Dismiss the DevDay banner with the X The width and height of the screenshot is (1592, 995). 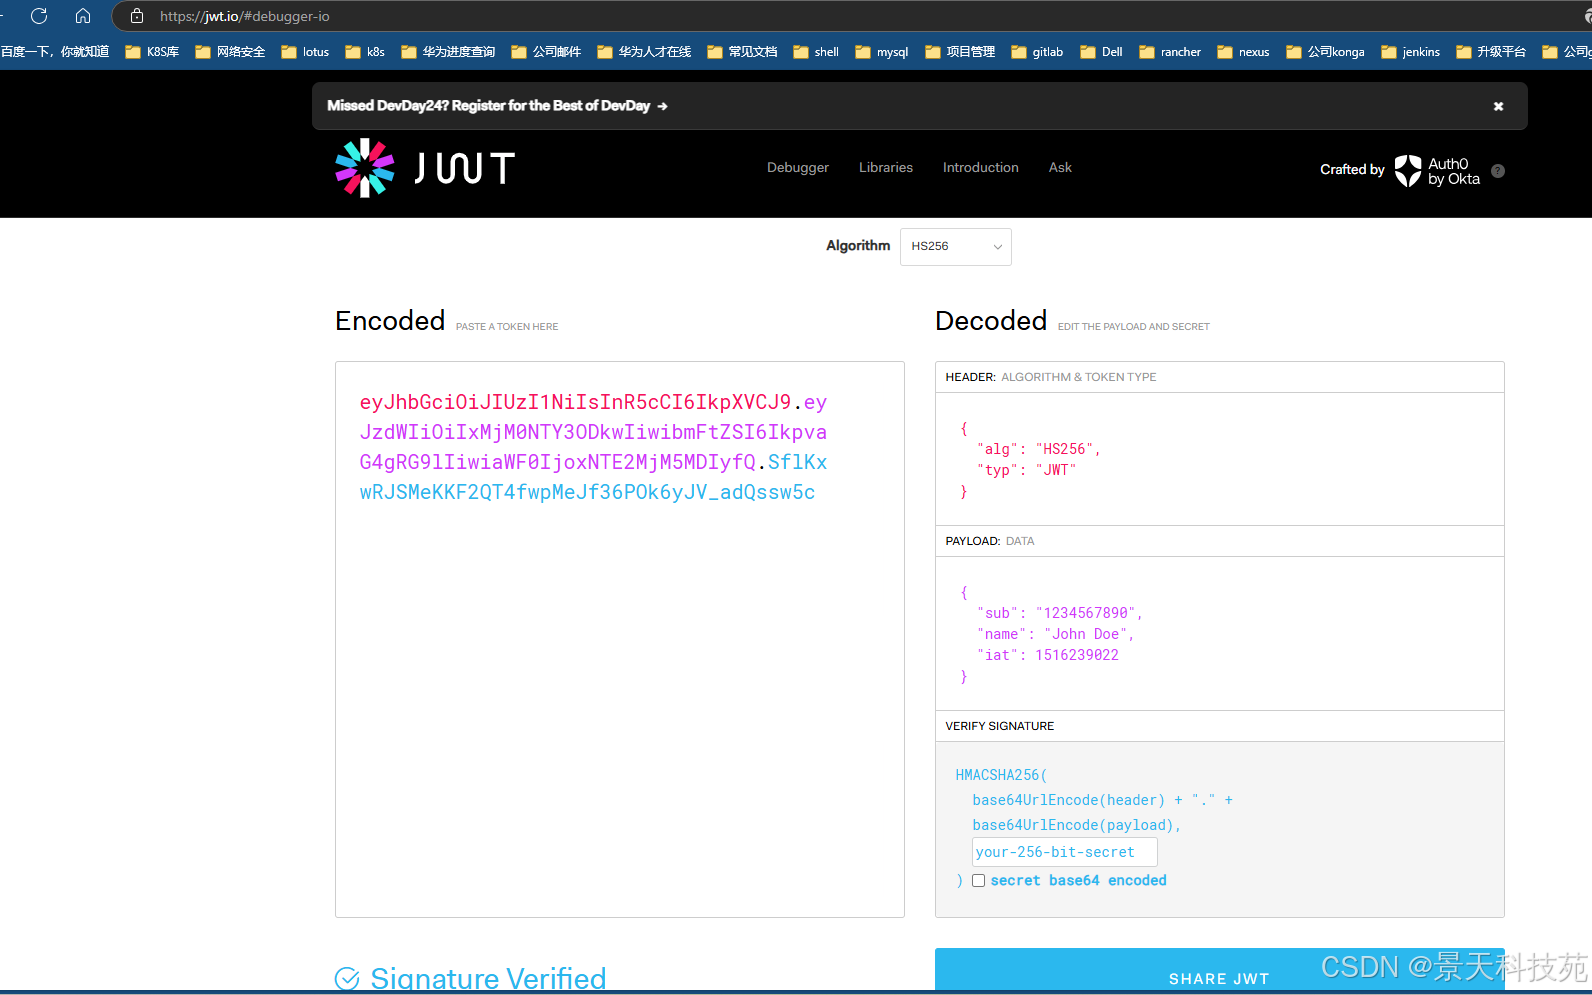(1498, 106)
